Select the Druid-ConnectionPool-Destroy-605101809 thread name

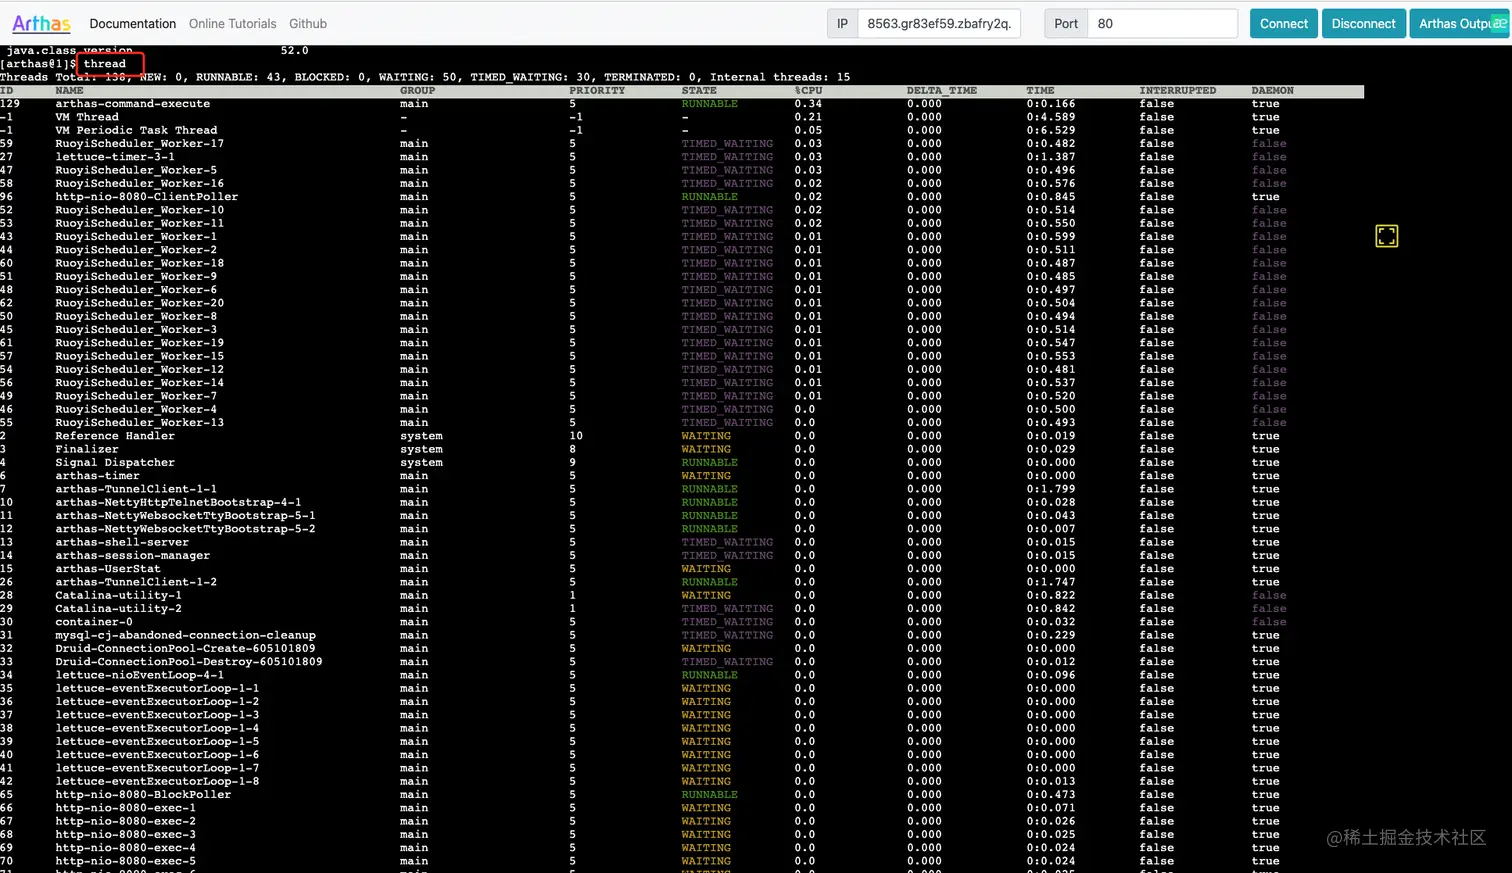pyautogui.click(x=189, y=662)
